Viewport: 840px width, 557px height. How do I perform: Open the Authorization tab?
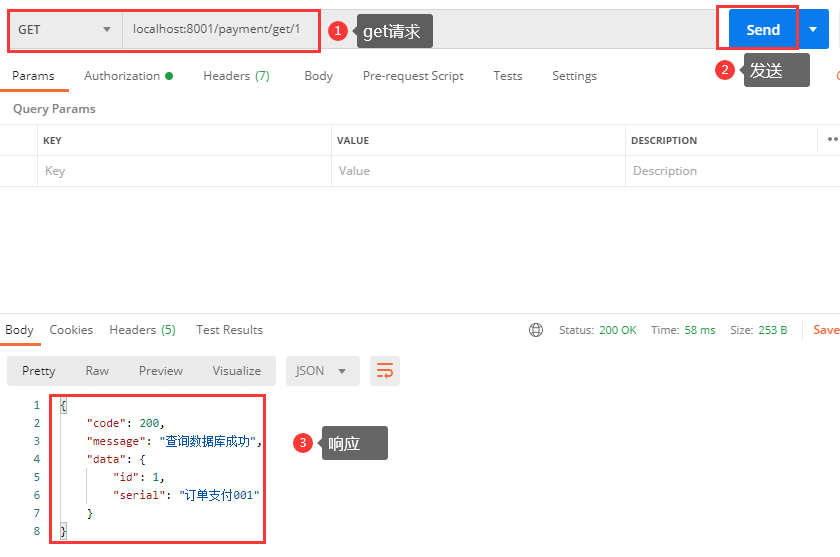point(129,76)
